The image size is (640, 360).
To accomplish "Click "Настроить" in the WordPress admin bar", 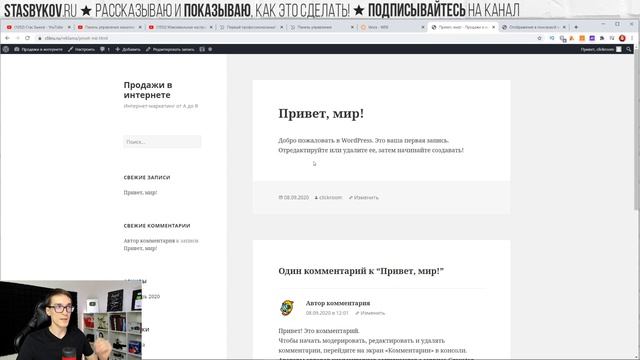I will [81, 49].
